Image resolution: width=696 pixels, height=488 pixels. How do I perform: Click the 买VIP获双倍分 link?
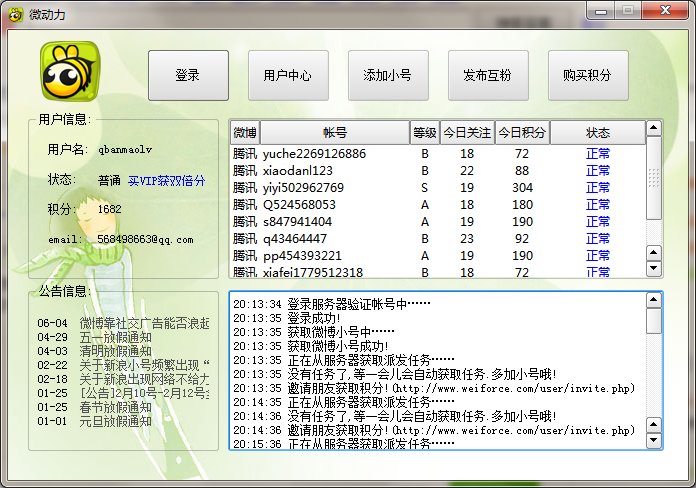point(166,181)
